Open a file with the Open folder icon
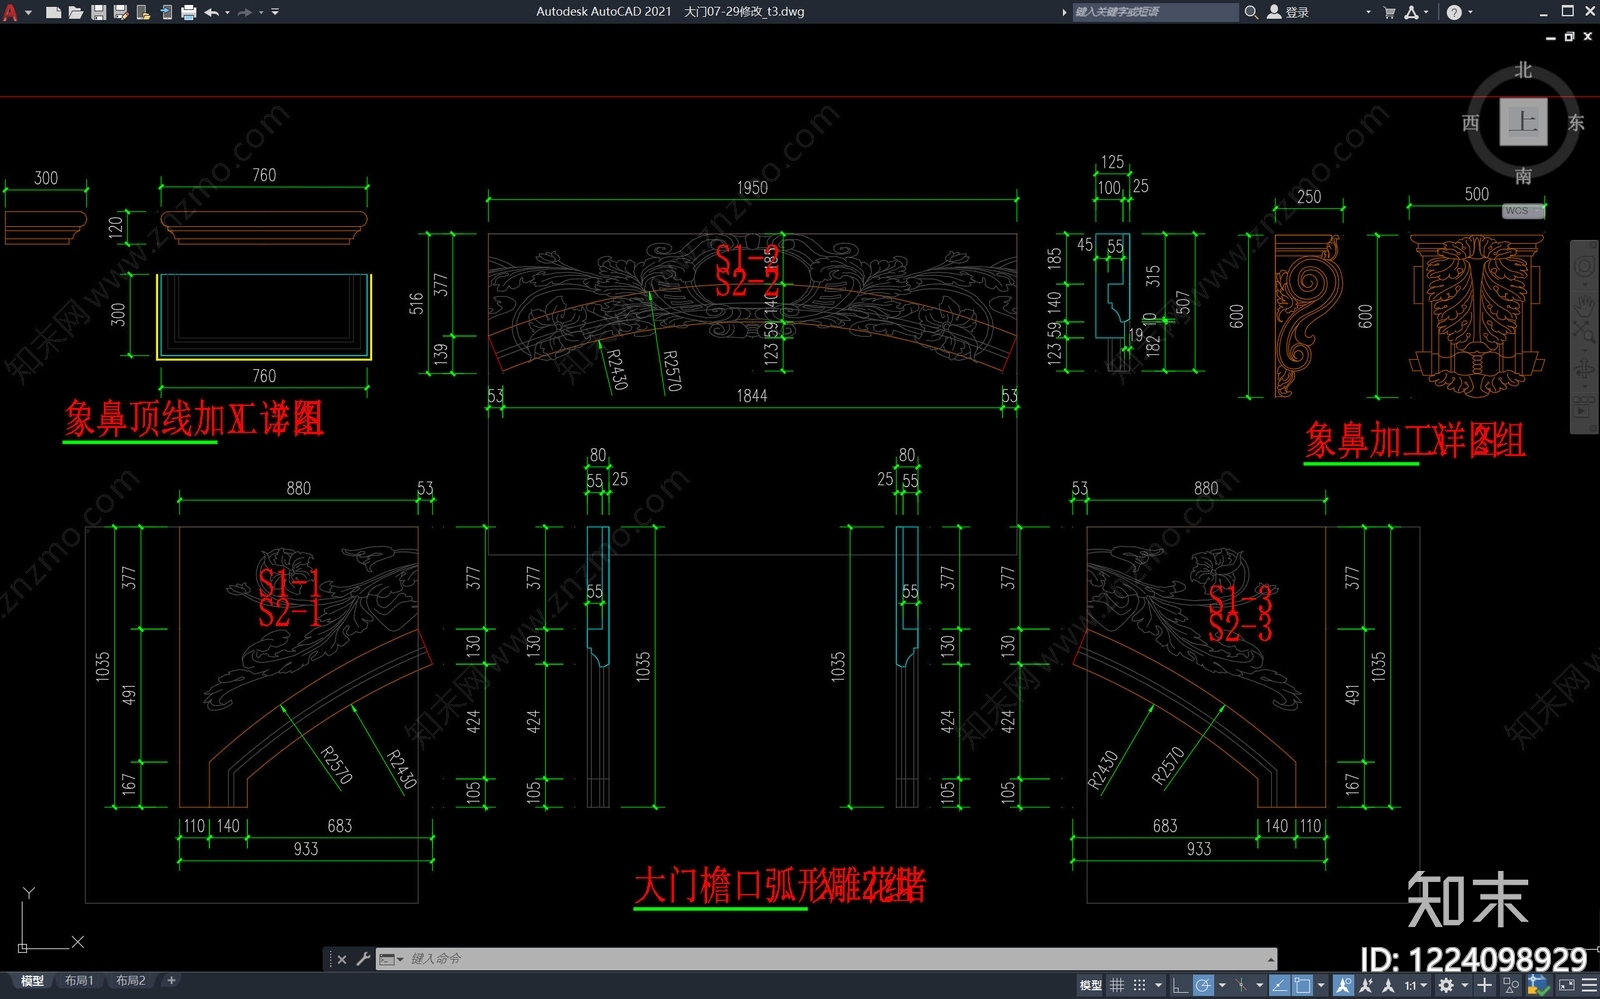 (76, 12)
